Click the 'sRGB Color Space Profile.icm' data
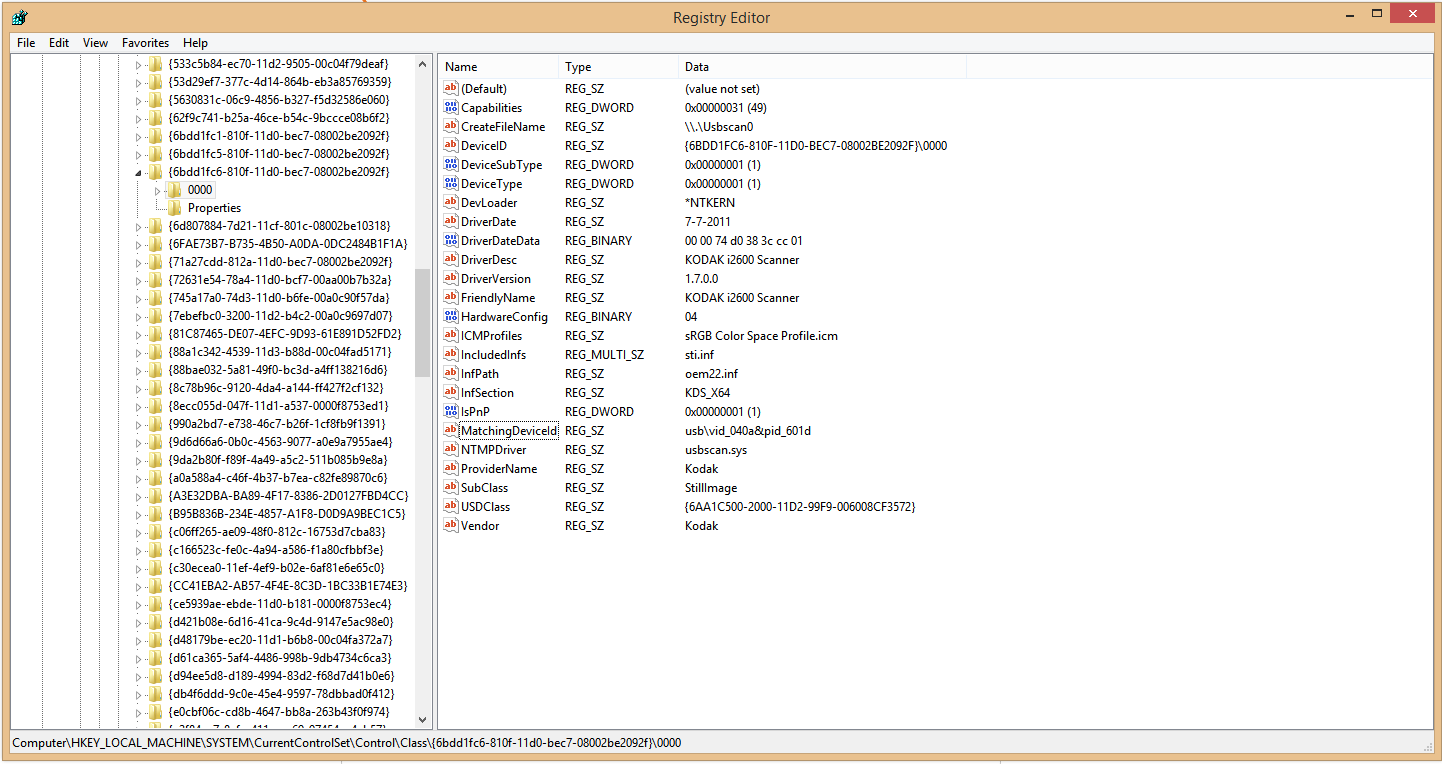 pos(761,336)
